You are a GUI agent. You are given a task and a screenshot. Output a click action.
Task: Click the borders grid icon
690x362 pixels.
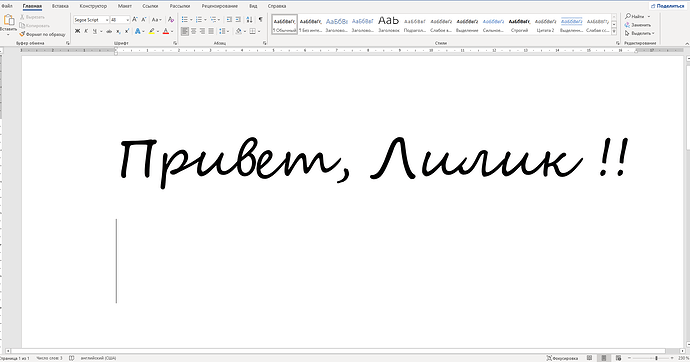[x=253, y=31]
